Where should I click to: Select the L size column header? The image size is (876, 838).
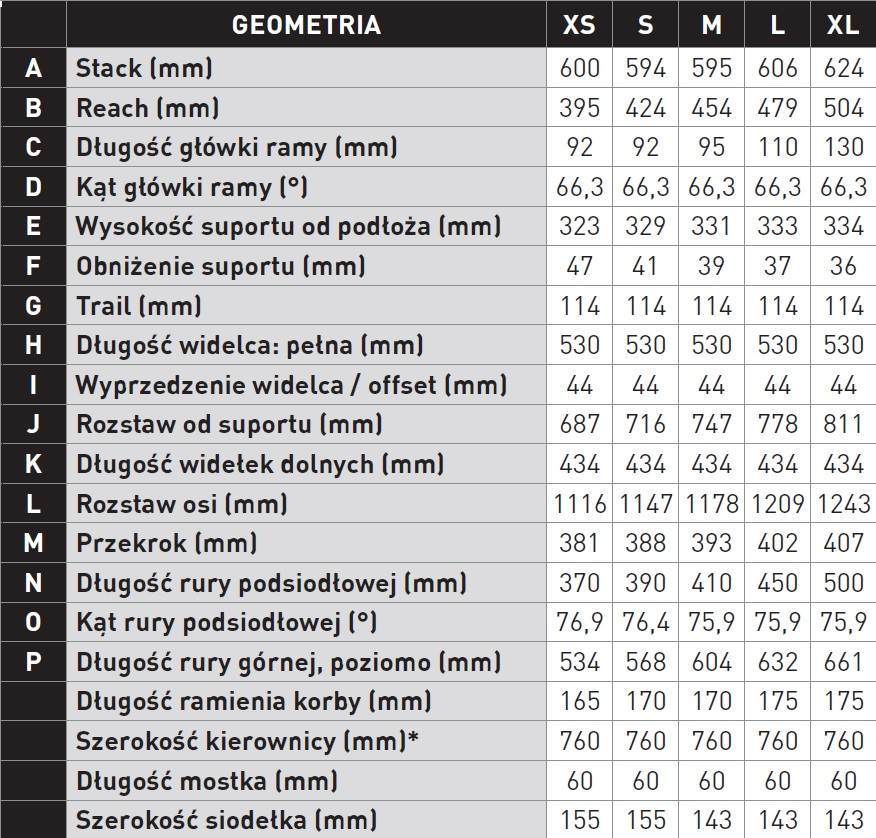[777, 25]
